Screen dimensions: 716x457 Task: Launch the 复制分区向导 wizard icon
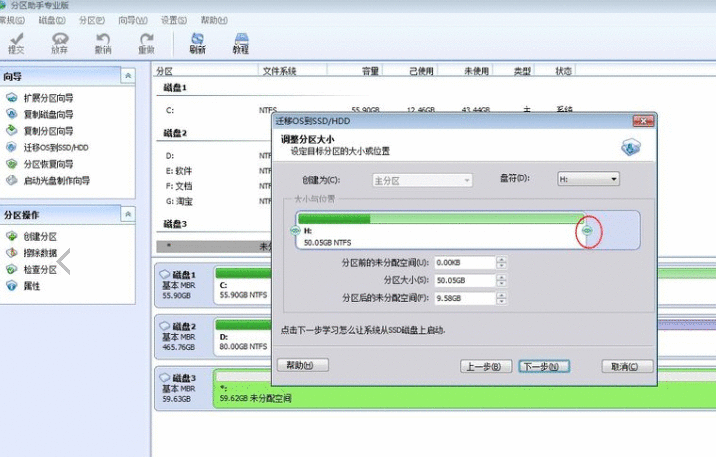pyautogui.click(x=12, y=131)
